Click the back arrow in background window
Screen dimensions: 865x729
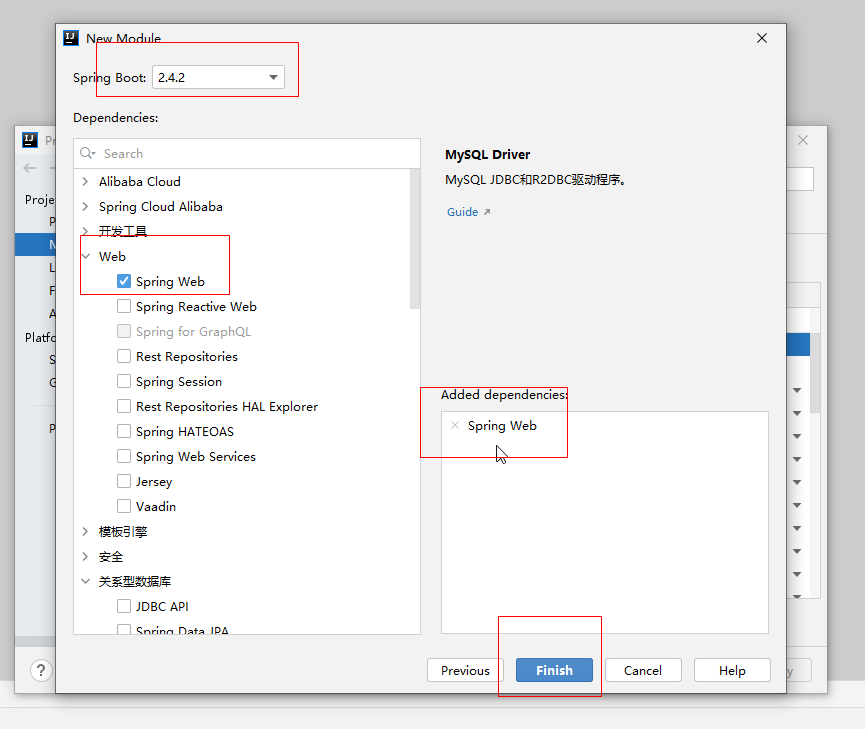(x=30, y=168)
